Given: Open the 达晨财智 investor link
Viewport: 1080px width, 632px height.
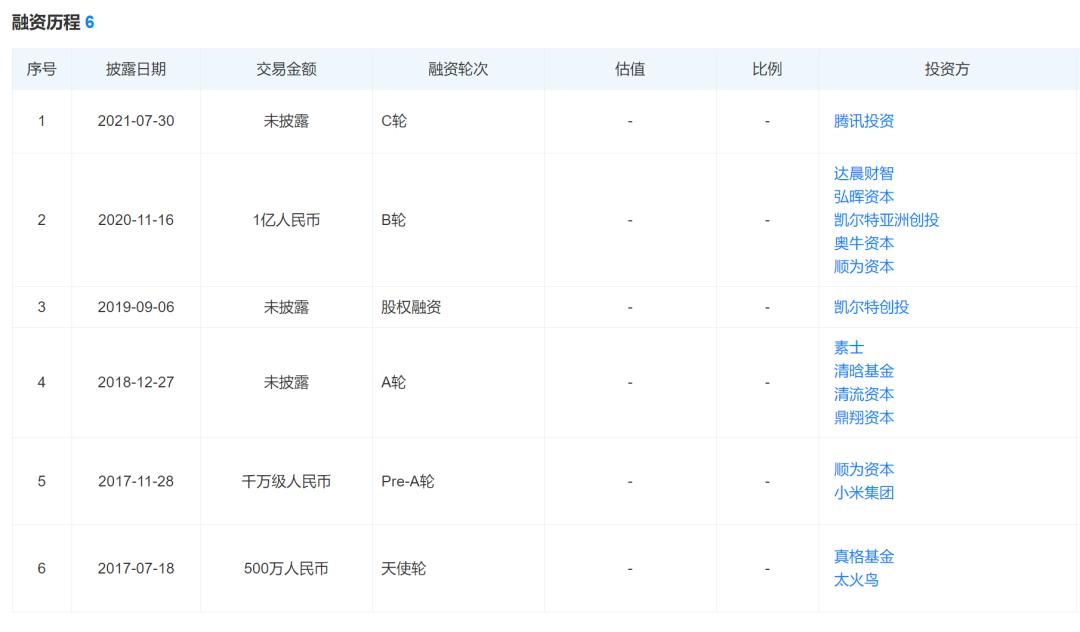Looking at the screenshot, I should 864,173.
